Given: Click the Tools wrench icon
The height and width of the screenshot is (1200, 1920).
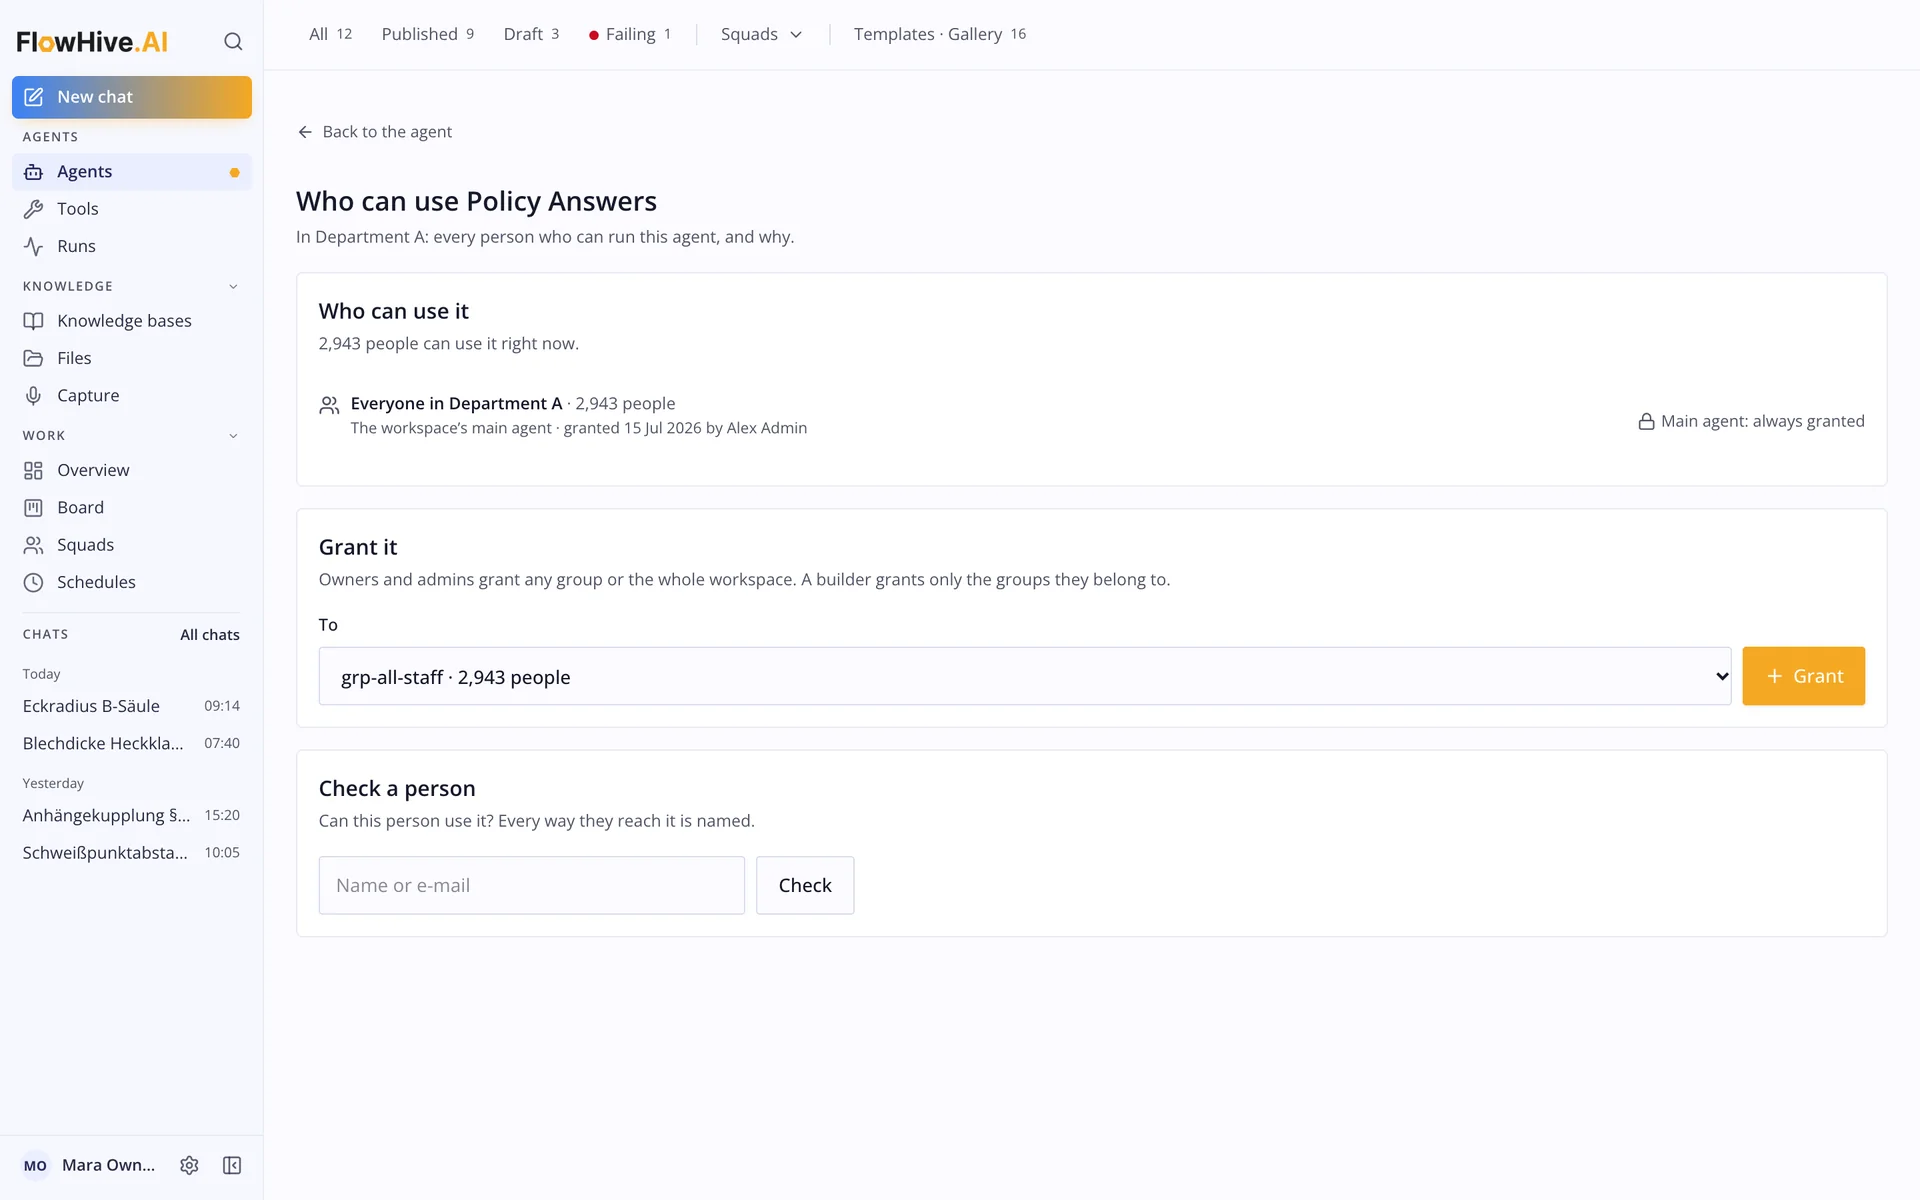Looking at the screenshot, I should (x=33, y=209).
